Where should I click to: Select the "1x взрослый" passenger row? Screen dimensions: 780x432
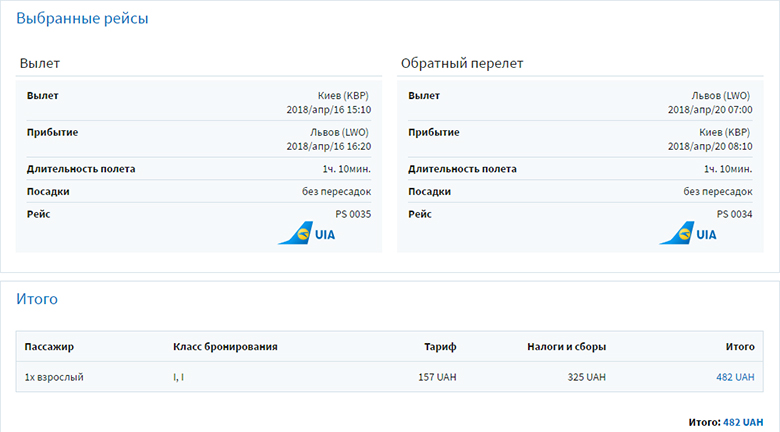[x=54, y=377]
